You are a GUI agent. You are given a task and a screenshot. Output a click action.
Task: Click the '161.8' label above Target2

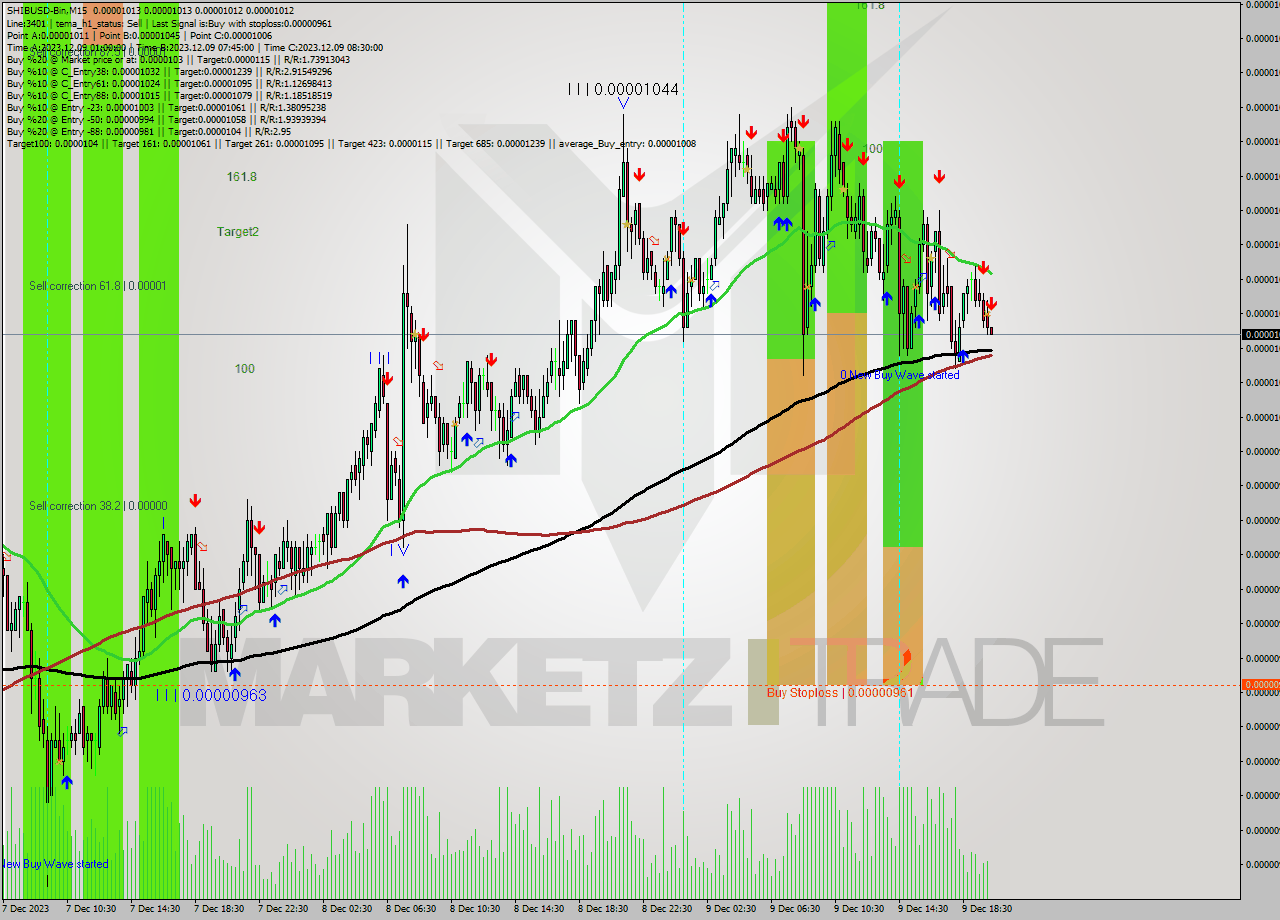[x=242, y=177]
